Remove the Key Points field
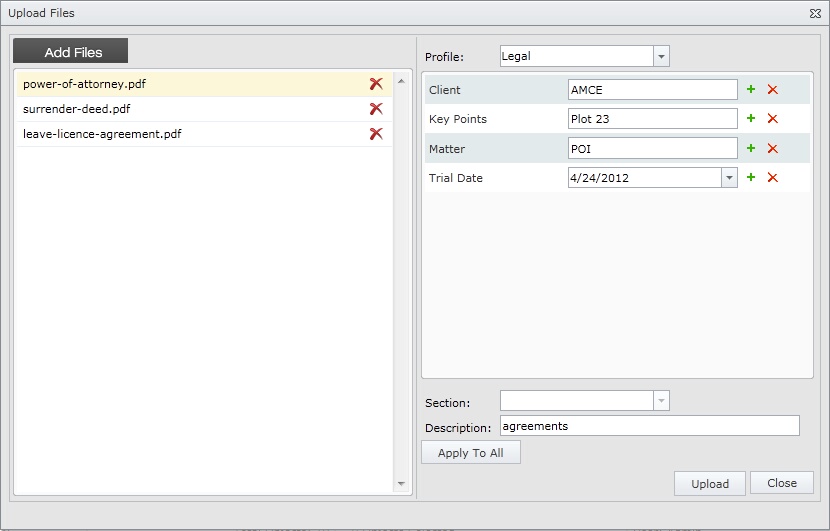The height and width of the screenshot is (531, 830). tap(772, 119)
